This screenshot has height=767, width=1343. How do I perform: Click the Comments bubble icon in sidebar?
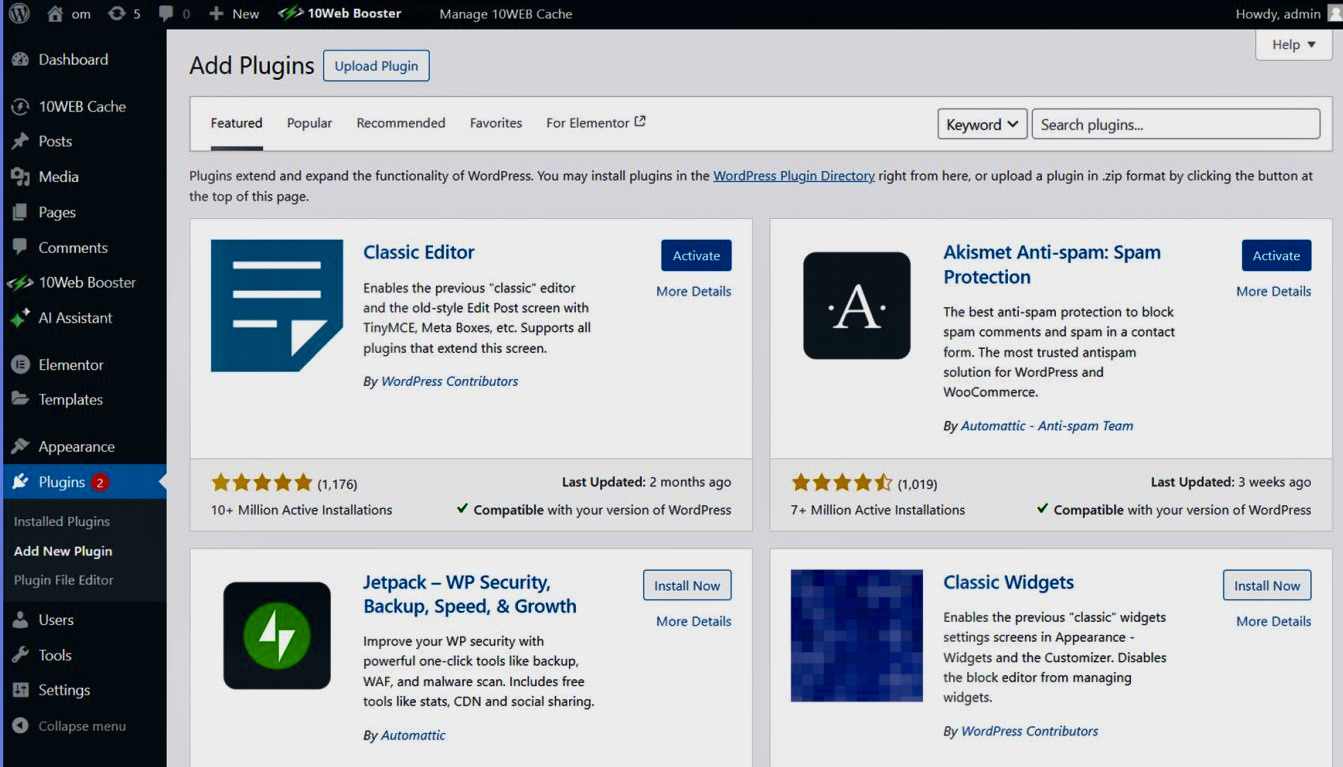tap(20, 247)
